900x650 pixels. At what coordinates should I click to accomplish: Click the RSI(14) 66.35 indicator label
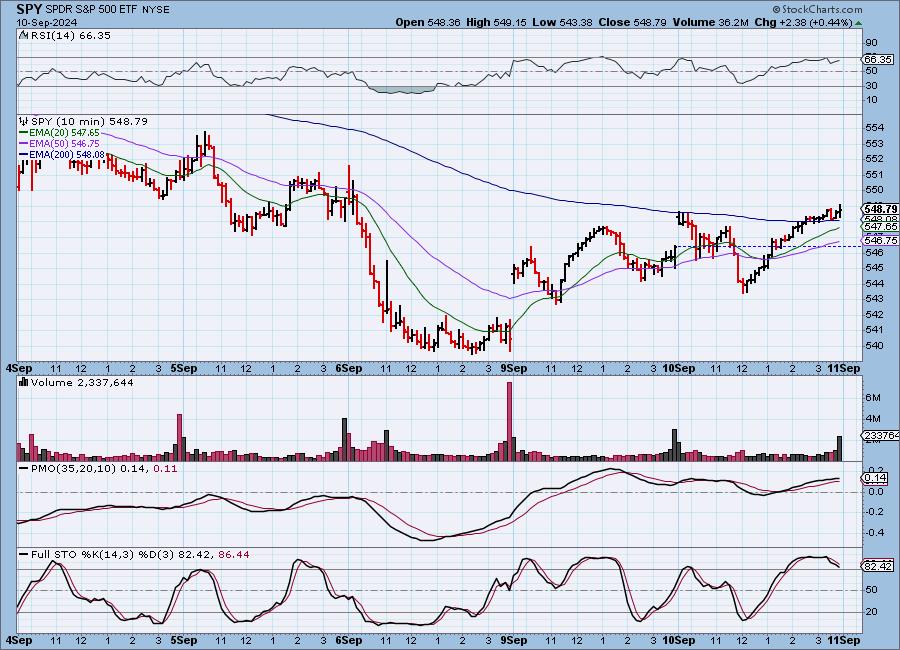click(71, 36)
